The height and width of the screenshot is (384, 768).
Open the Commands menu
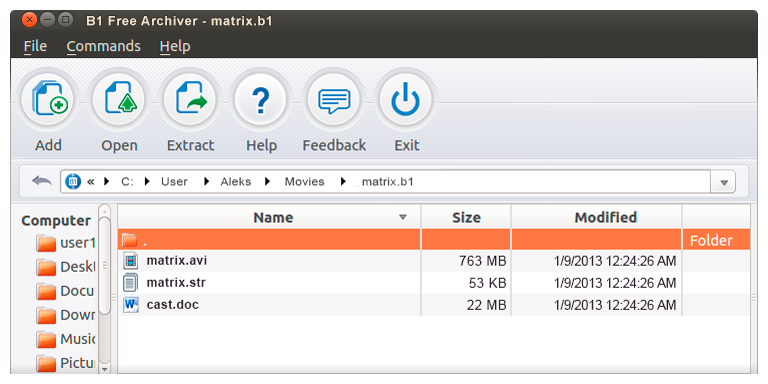(104, 47)
